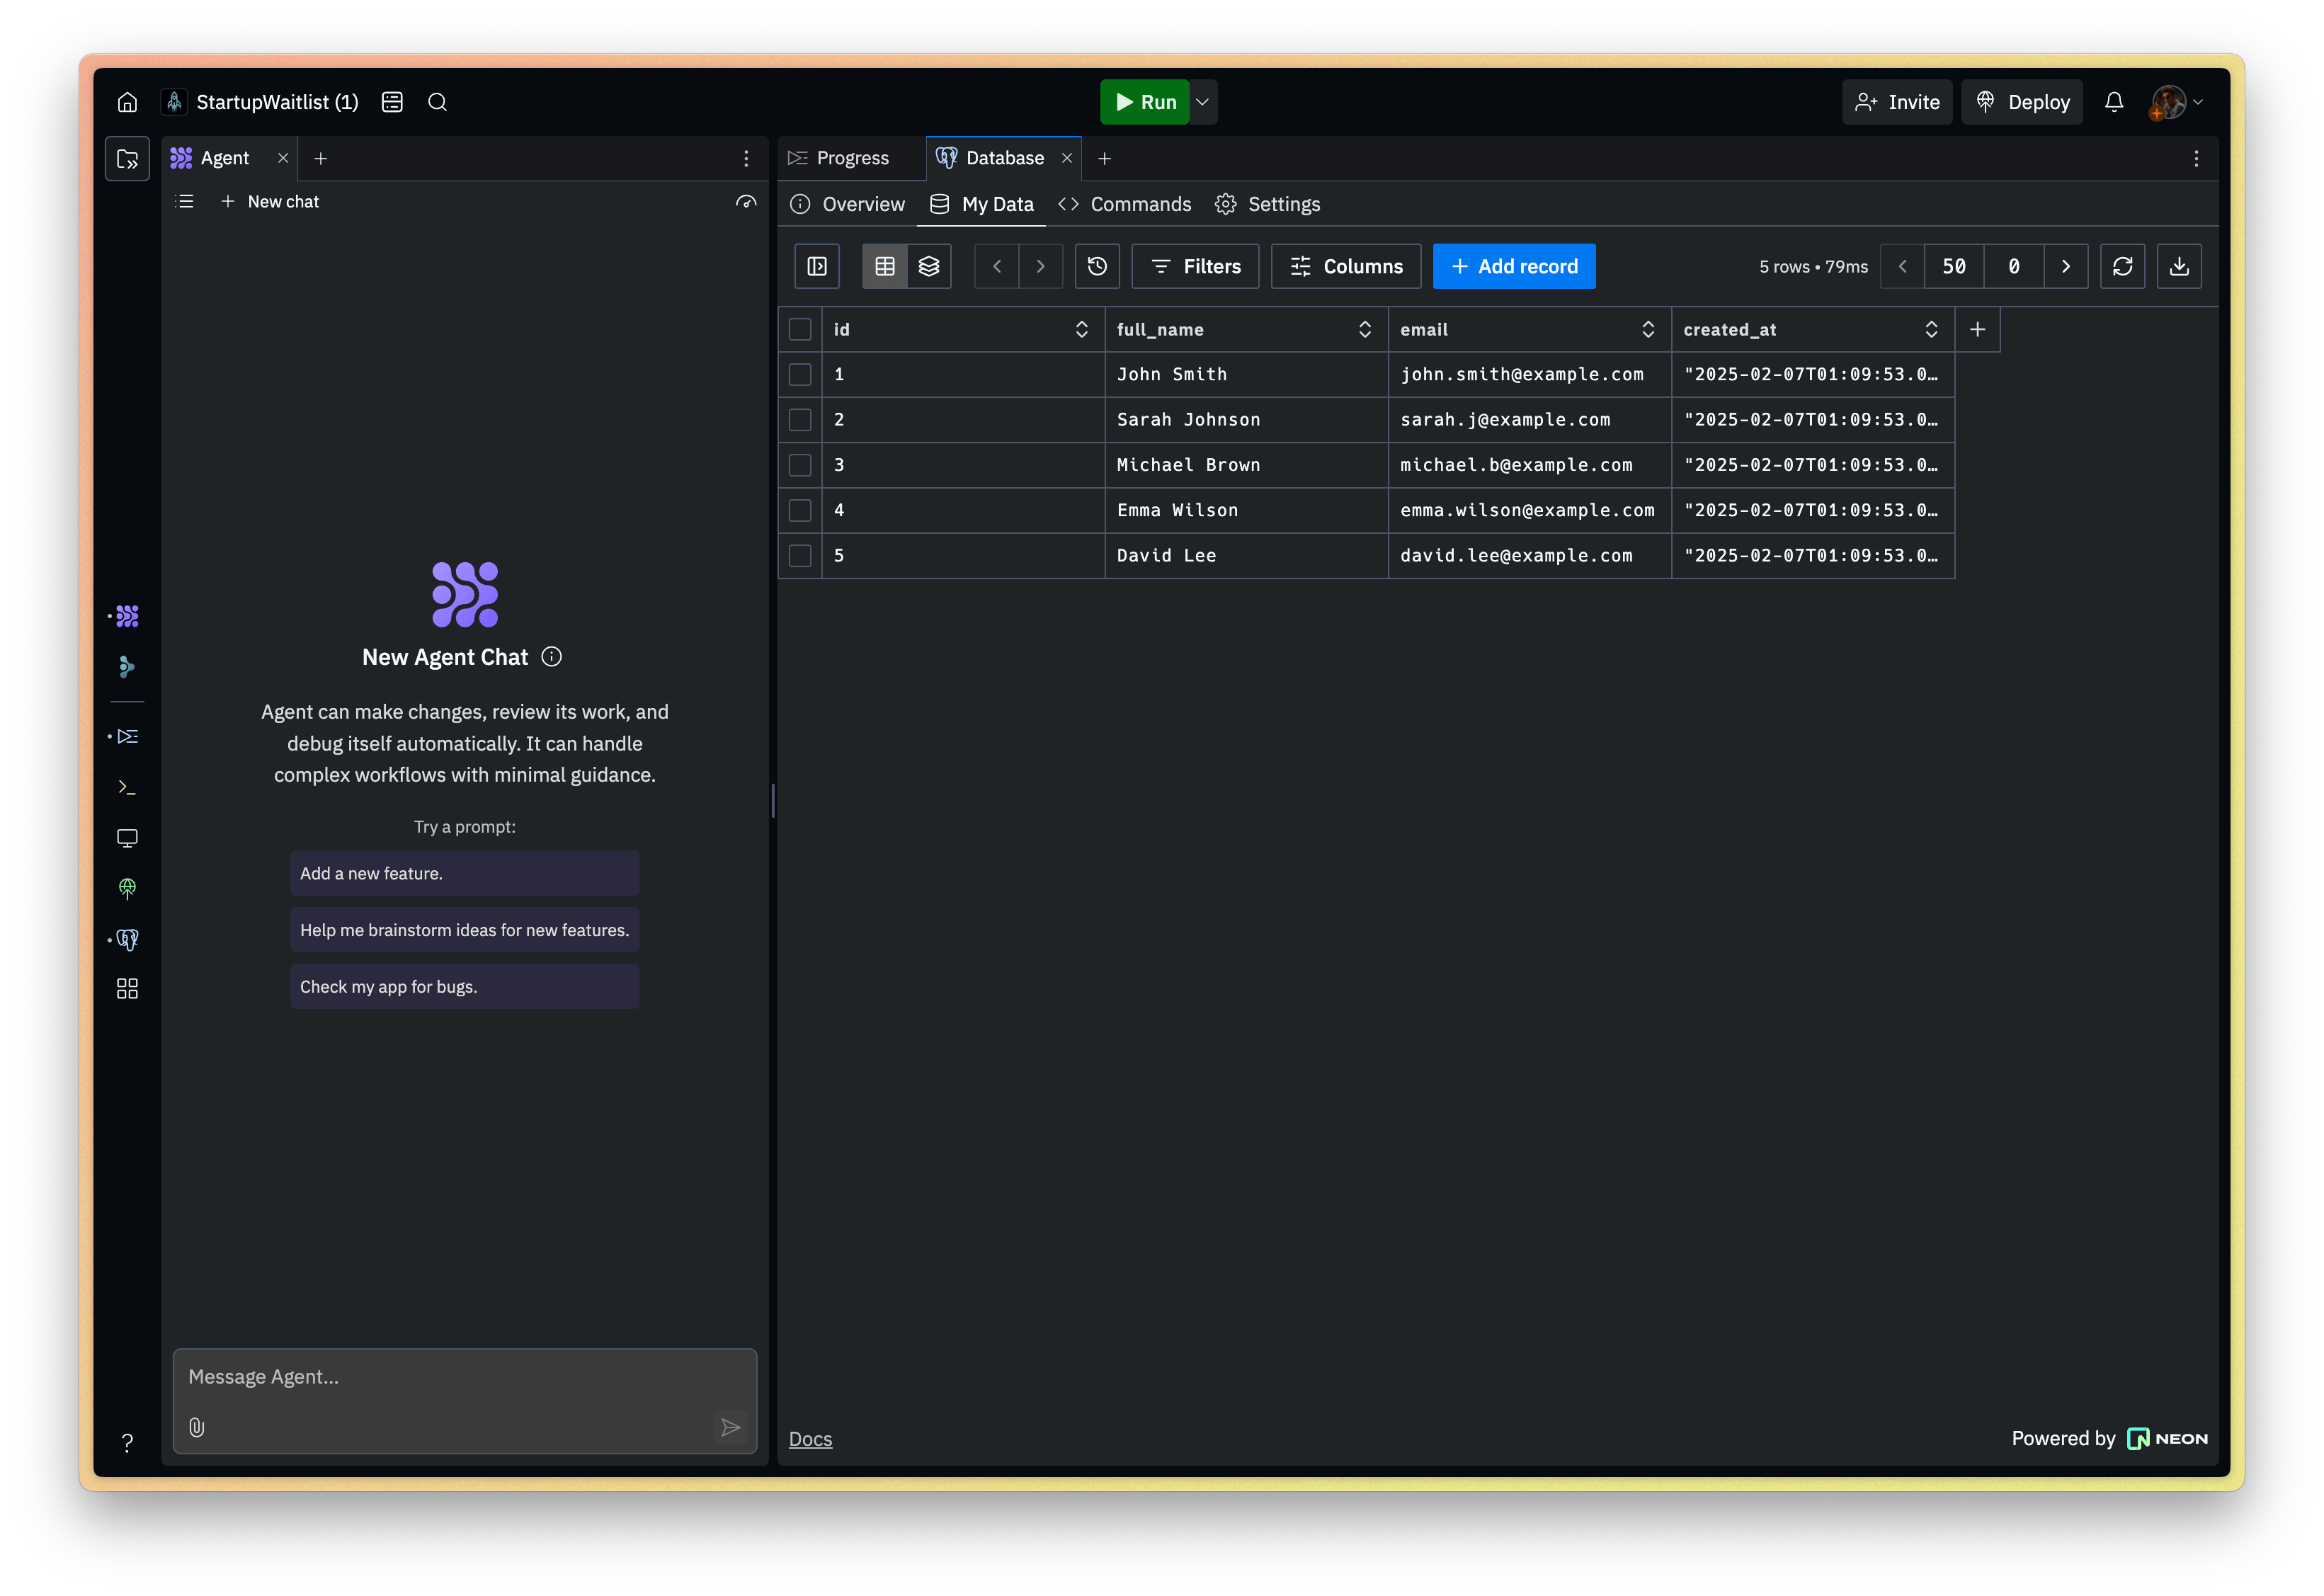The height and width of the screenshot is (1596, 2324).
Task: Open the database shortcut icon in header
Action: coord(392,102)
